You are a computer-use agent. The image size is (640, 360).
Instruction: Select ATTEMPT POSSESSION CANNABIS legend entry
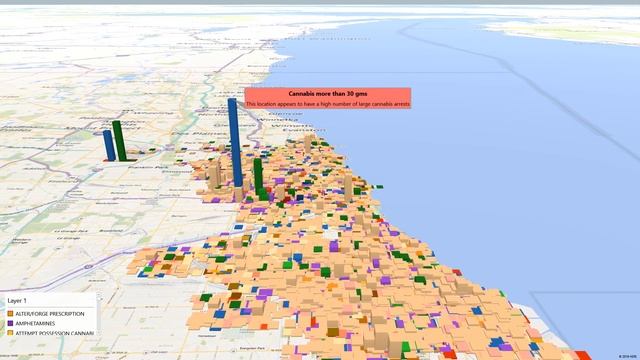[x=51, y=333]
